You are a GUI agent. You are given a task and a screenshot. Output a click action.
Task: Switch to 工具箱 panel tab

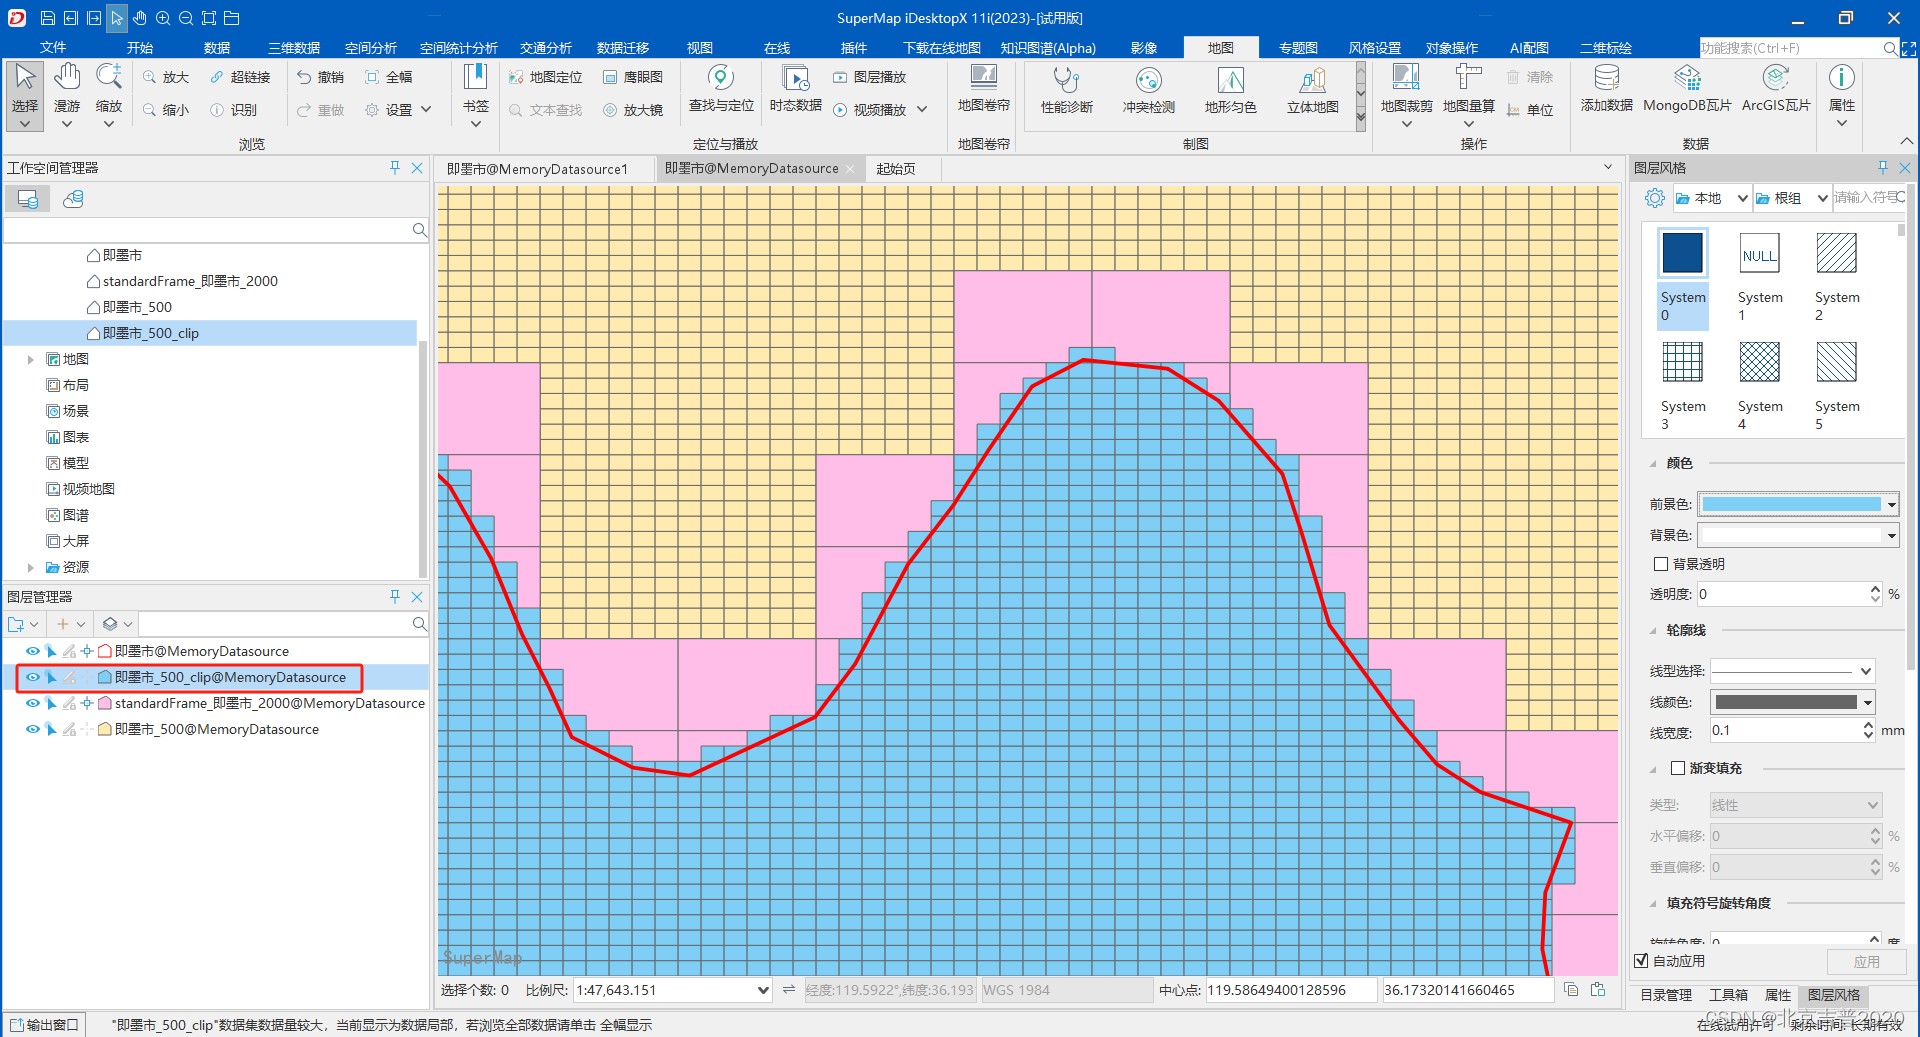coord(1728,995)
